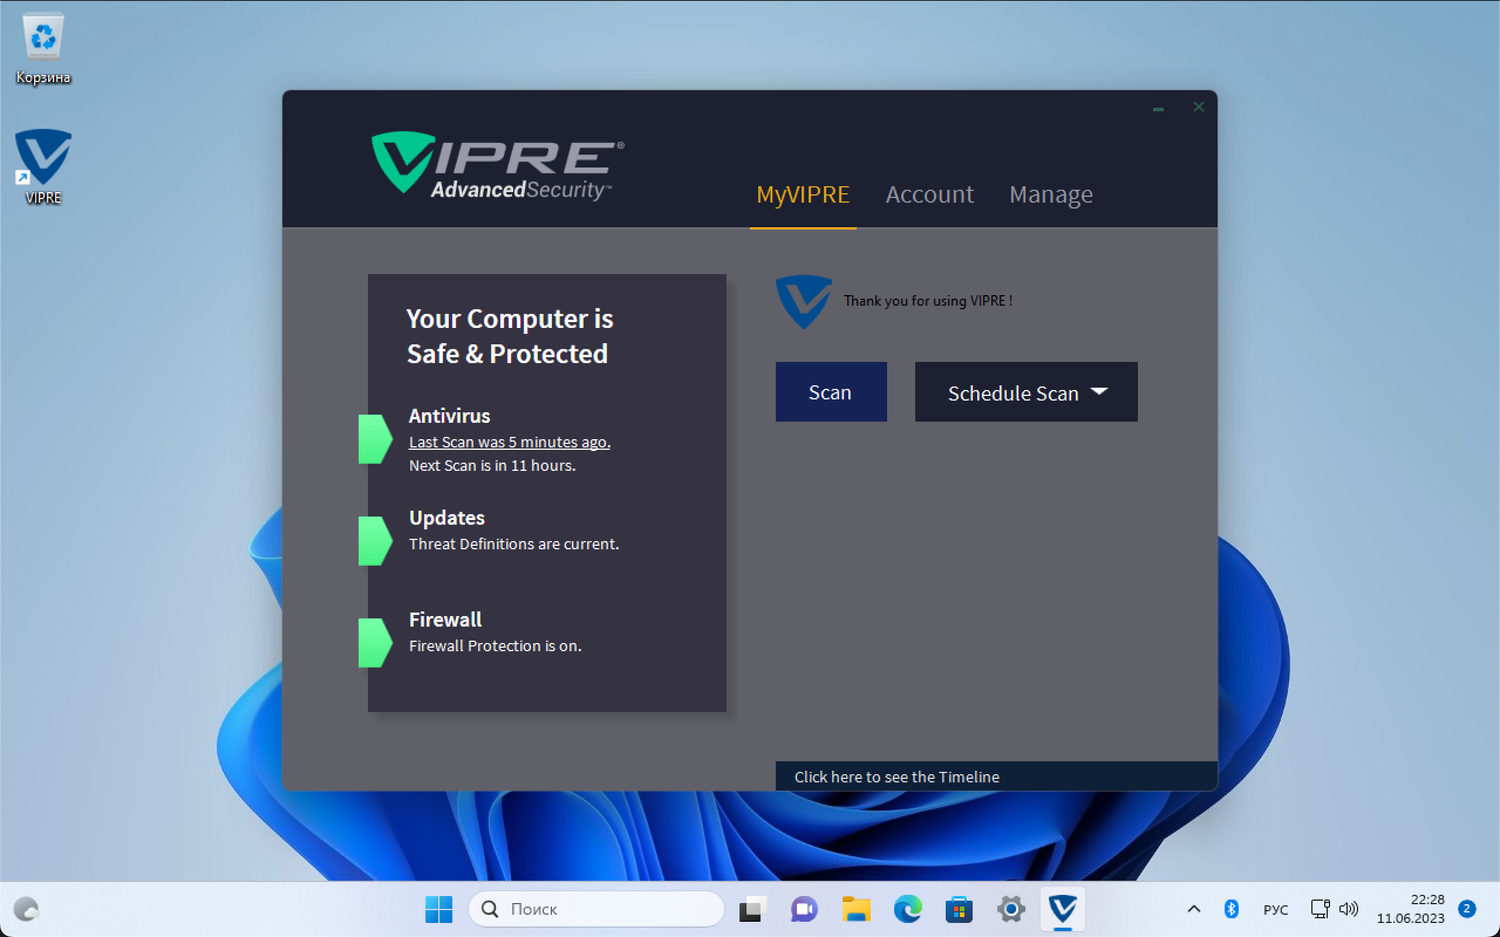
Task: Click the green Antivirus status marker
Action: [x=375, y=439]
